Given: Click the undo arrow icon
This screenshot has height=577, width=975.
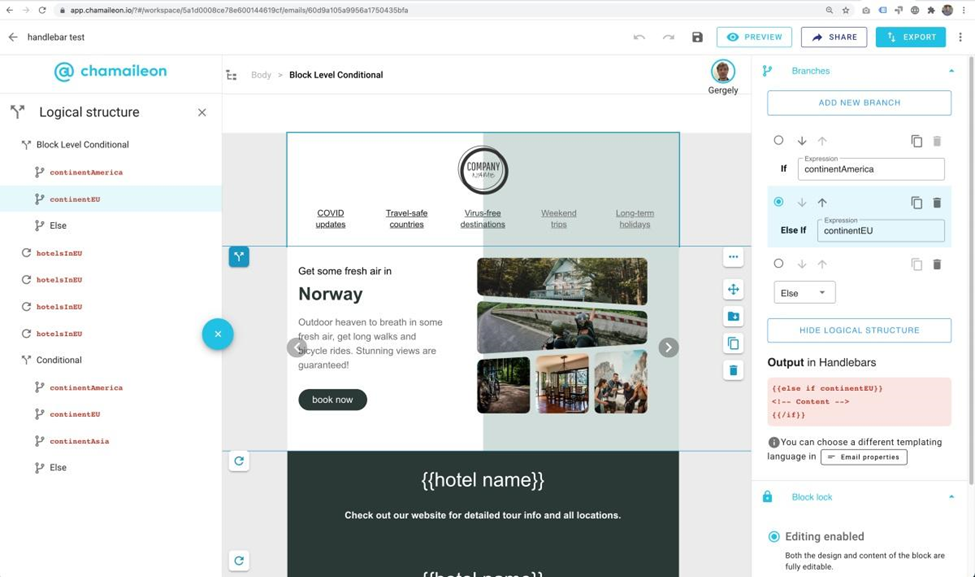Looking at the screenshot, I should click(x=639, y=37).
